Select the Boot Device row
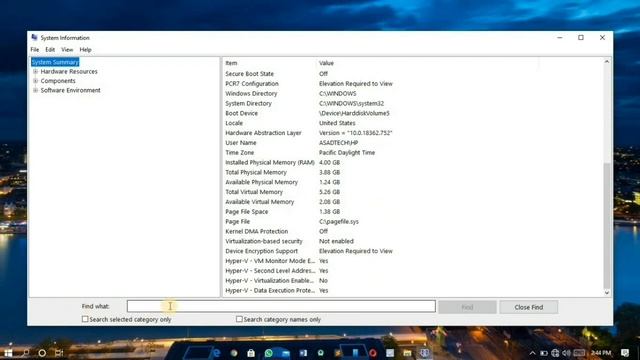The image size is (640, 360). pos(413,113)
